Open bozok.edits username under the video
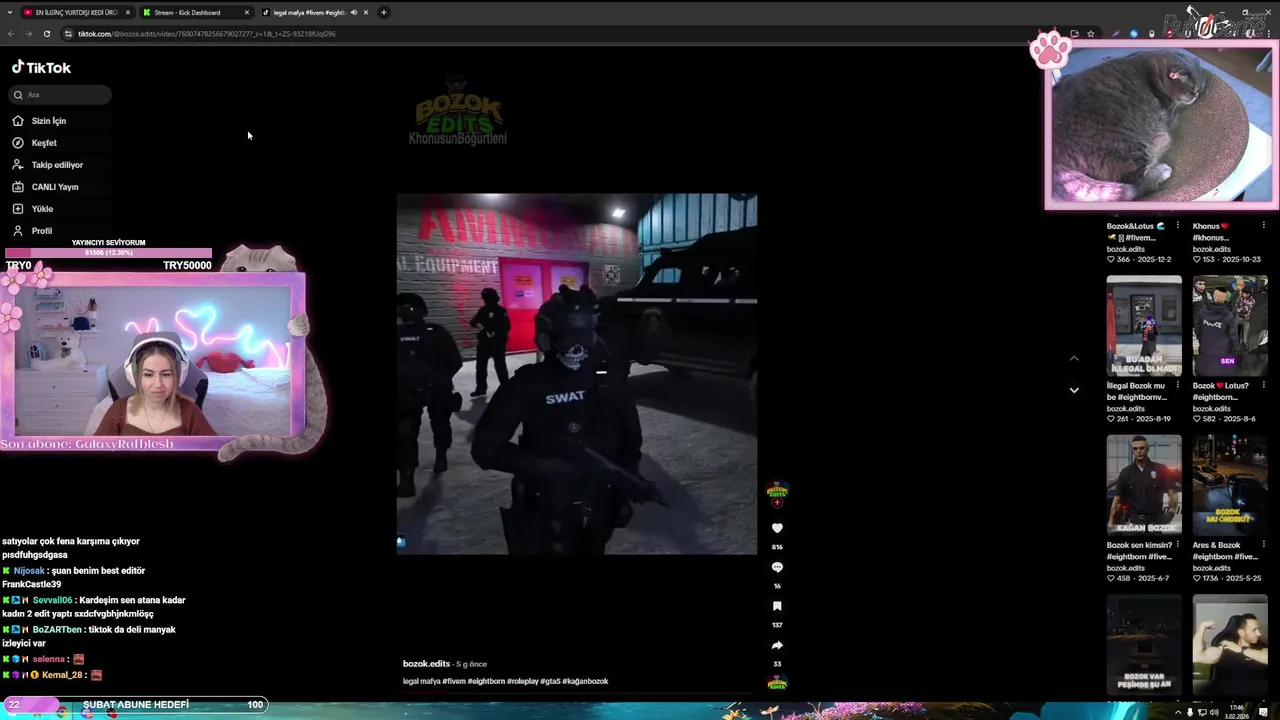Screen dimensions: 1280x720 coord(426,664)
